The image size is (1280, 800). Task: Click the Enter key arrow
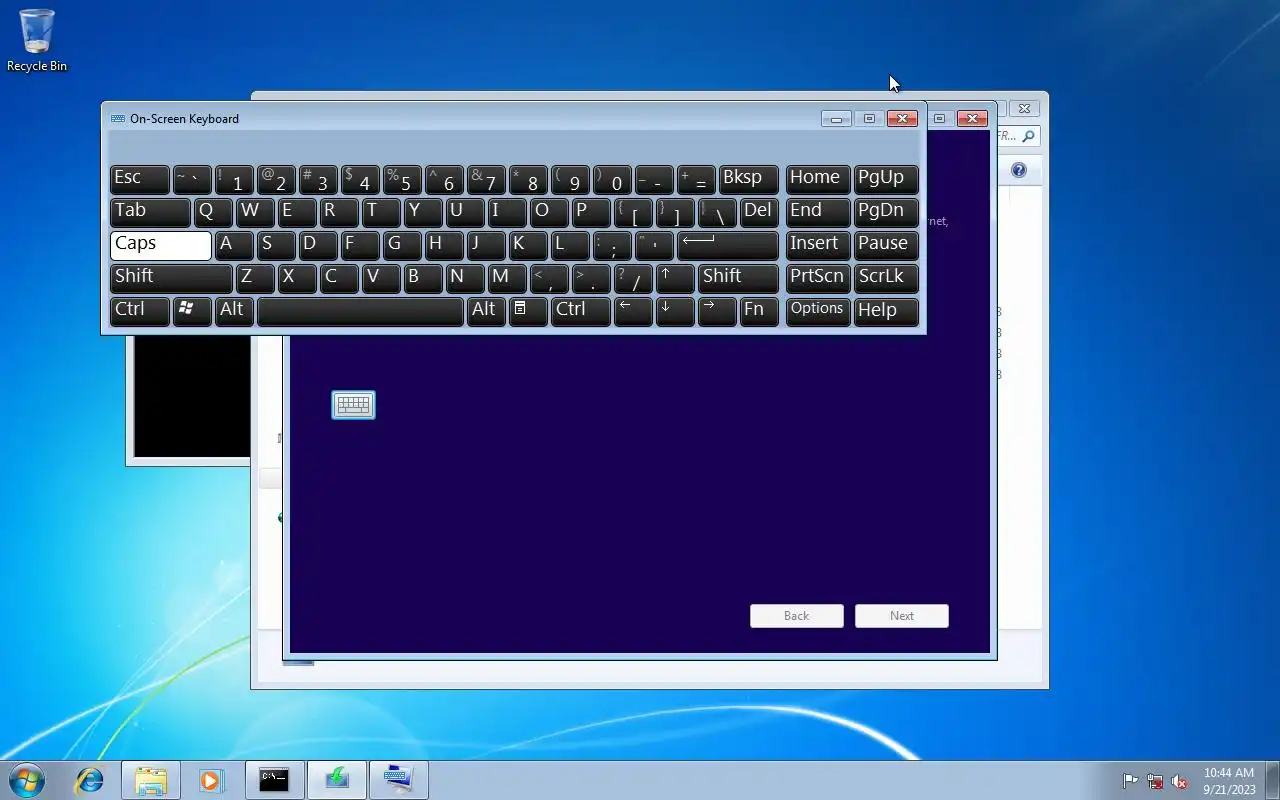[x=728, y=245]
